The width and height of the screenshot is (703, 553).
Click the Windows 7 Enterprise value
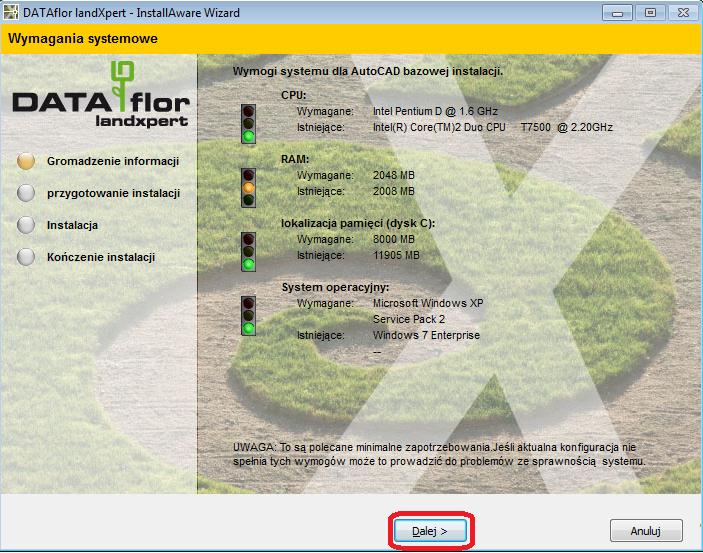pos(426,335)
